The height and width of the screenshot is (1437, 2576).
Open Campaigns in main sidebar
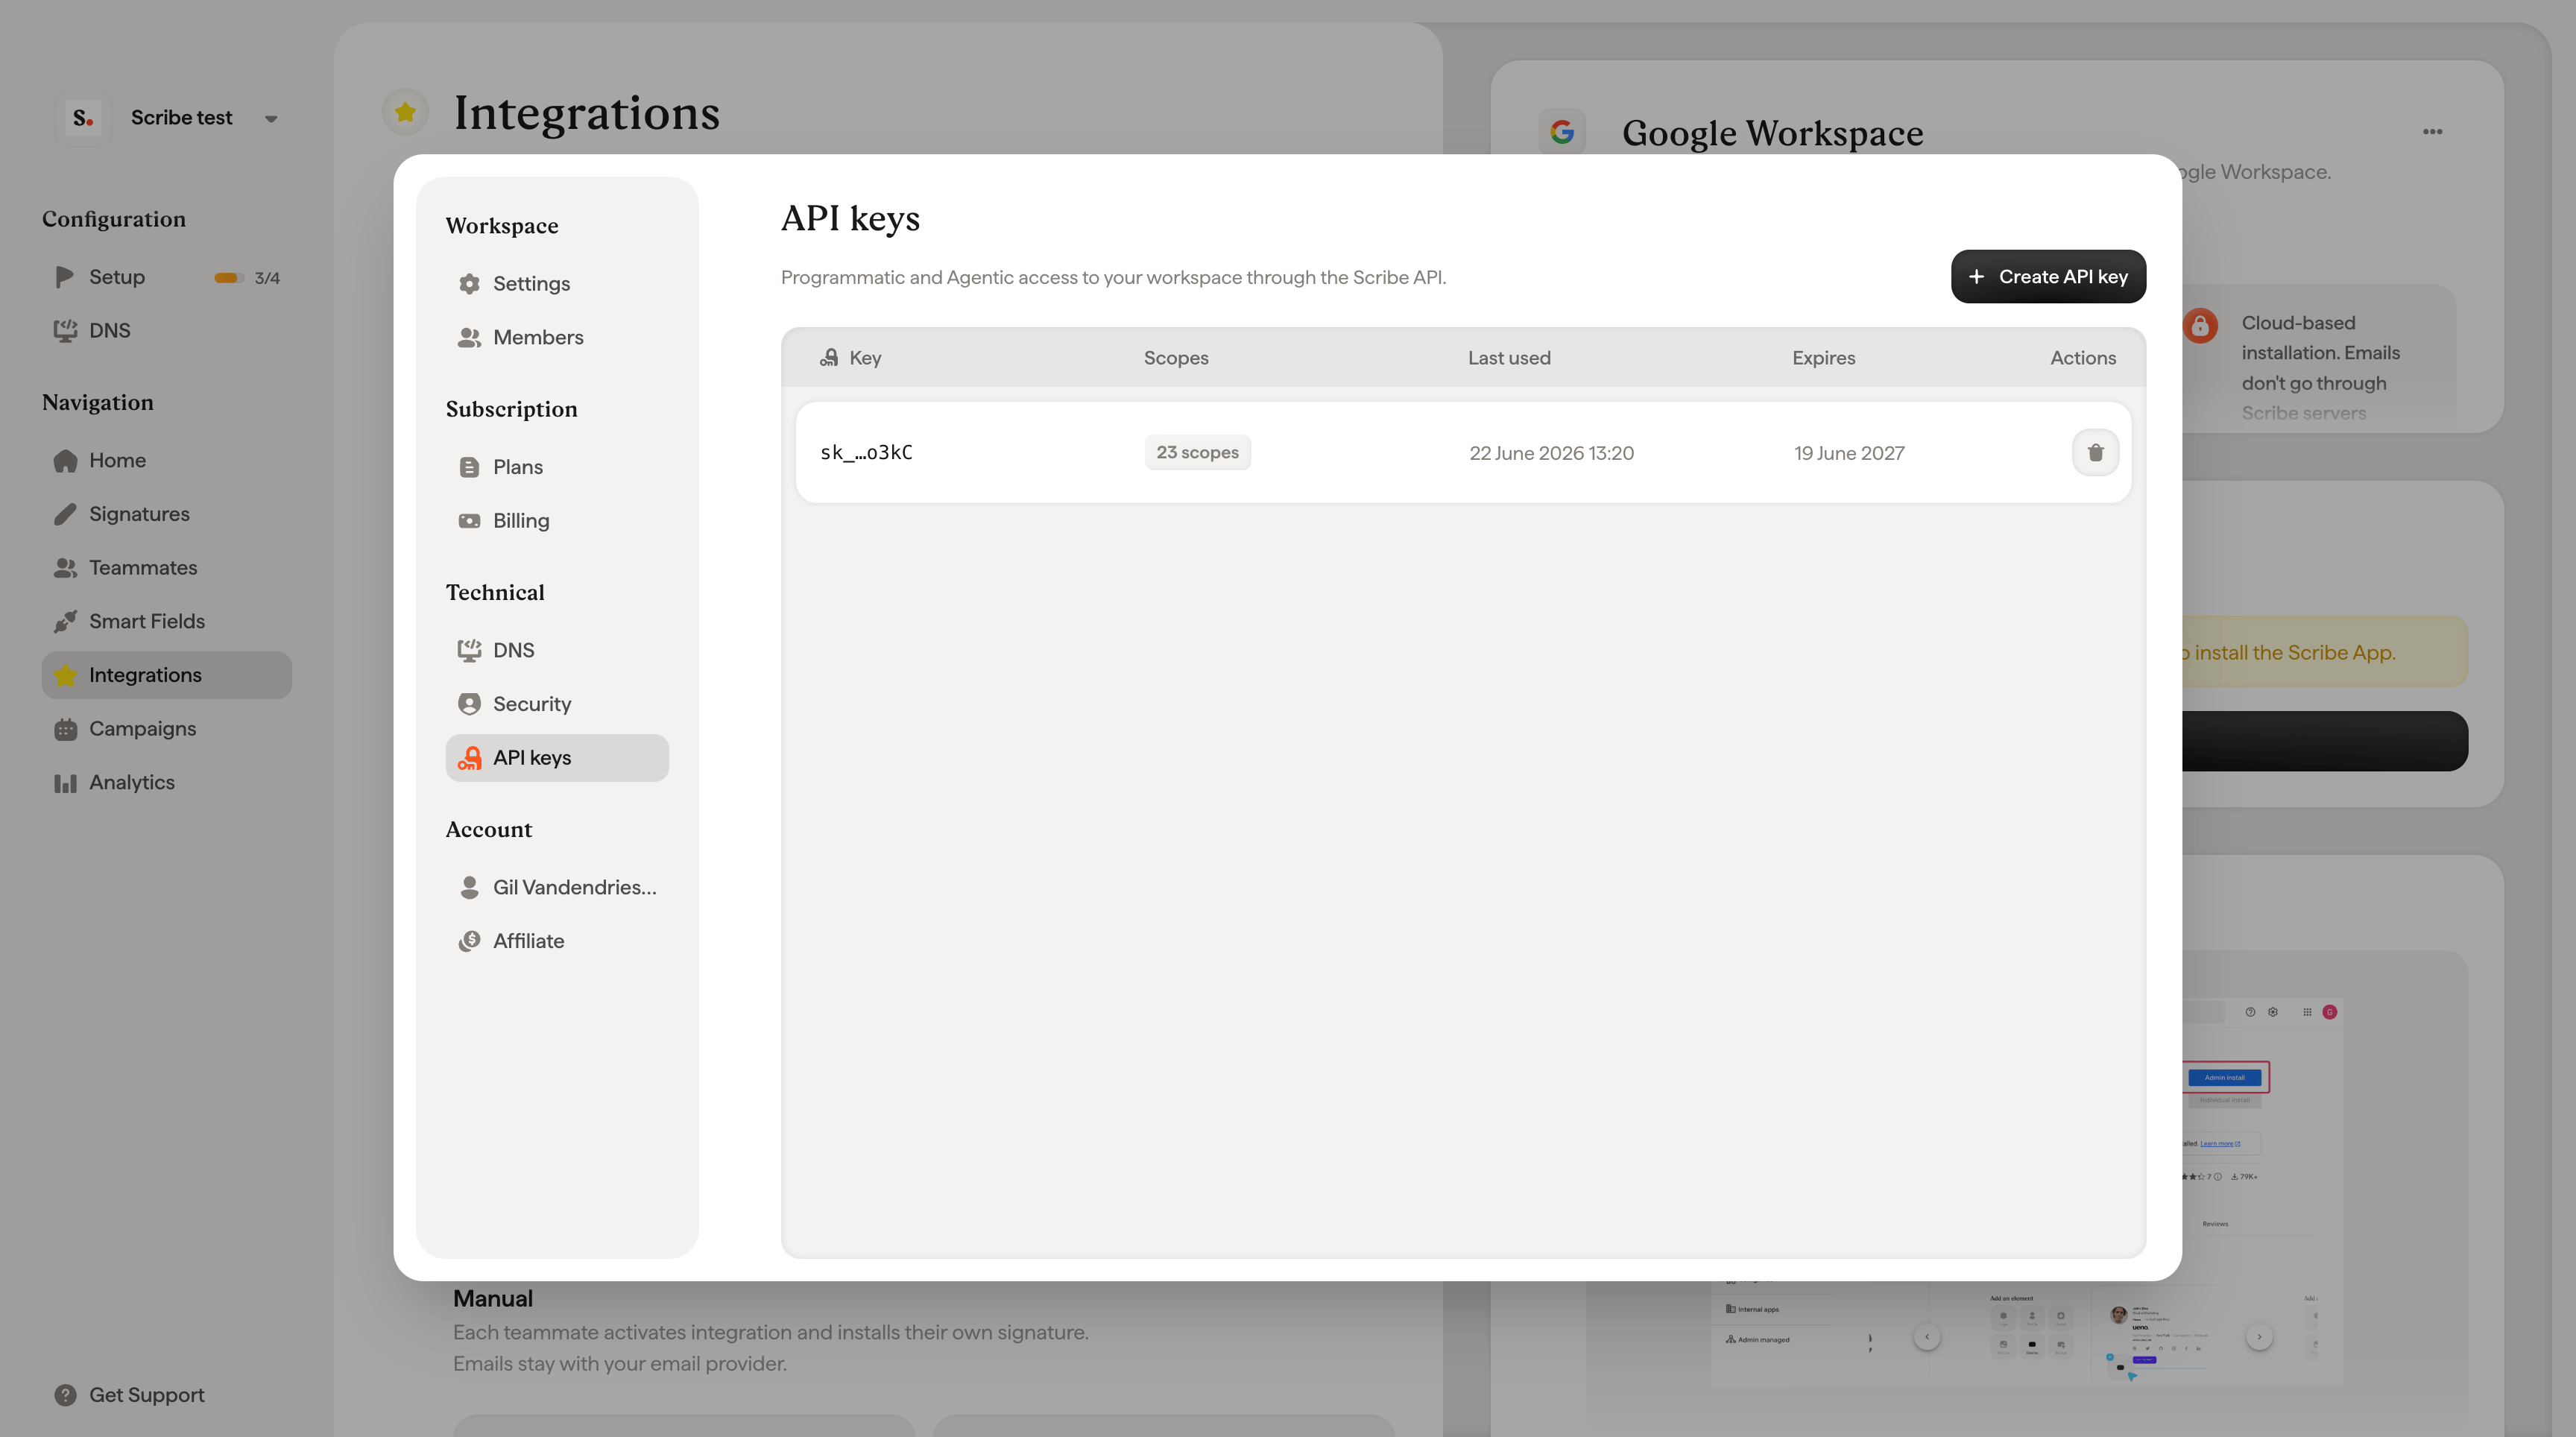166,729
